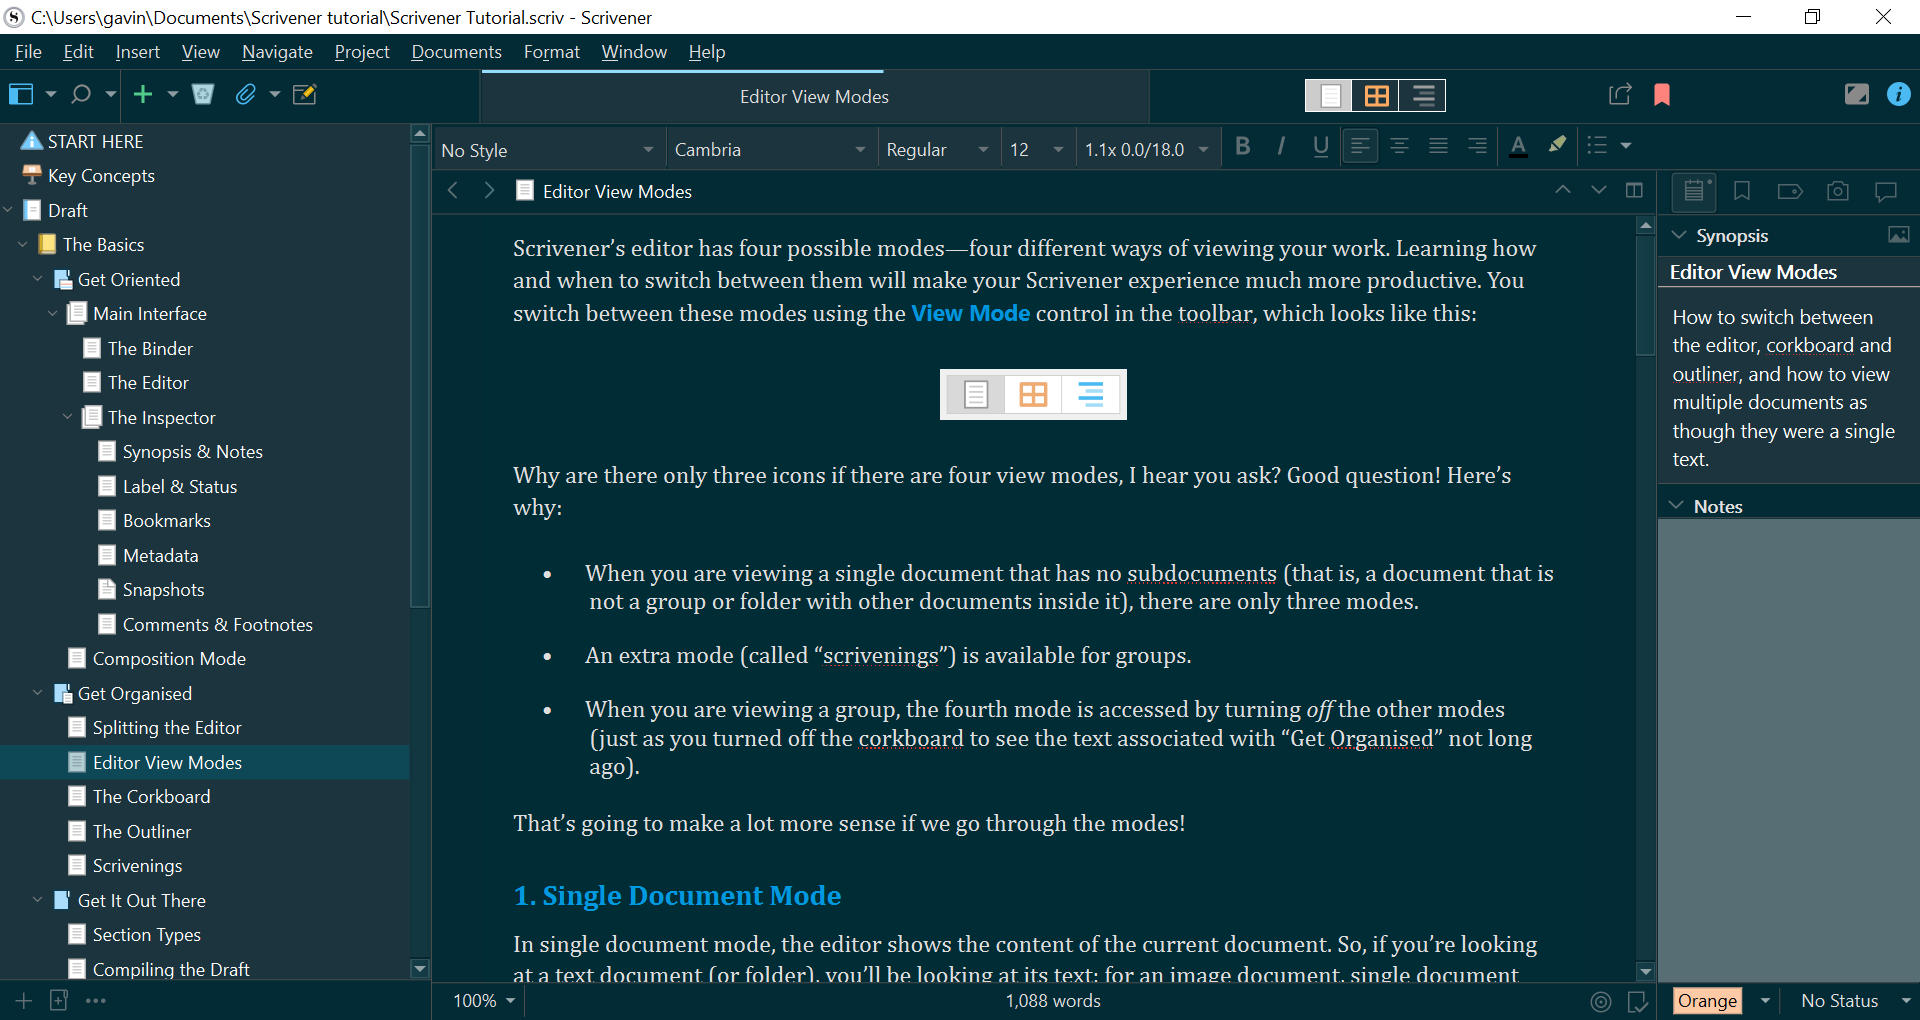The height and width of the screenshot is (1020, 1920).
Task: Click the Notes text area
Action: pyautogui.click(x=1788, y=750)
